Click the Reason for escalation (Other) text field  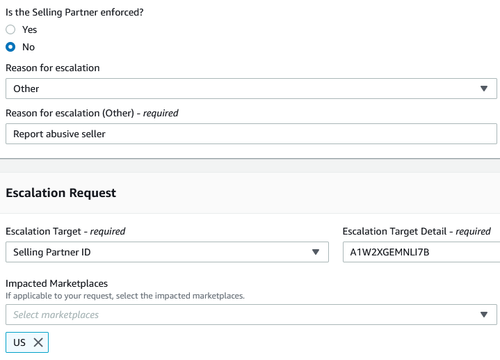pyautogui.click(x=251, y=134)
